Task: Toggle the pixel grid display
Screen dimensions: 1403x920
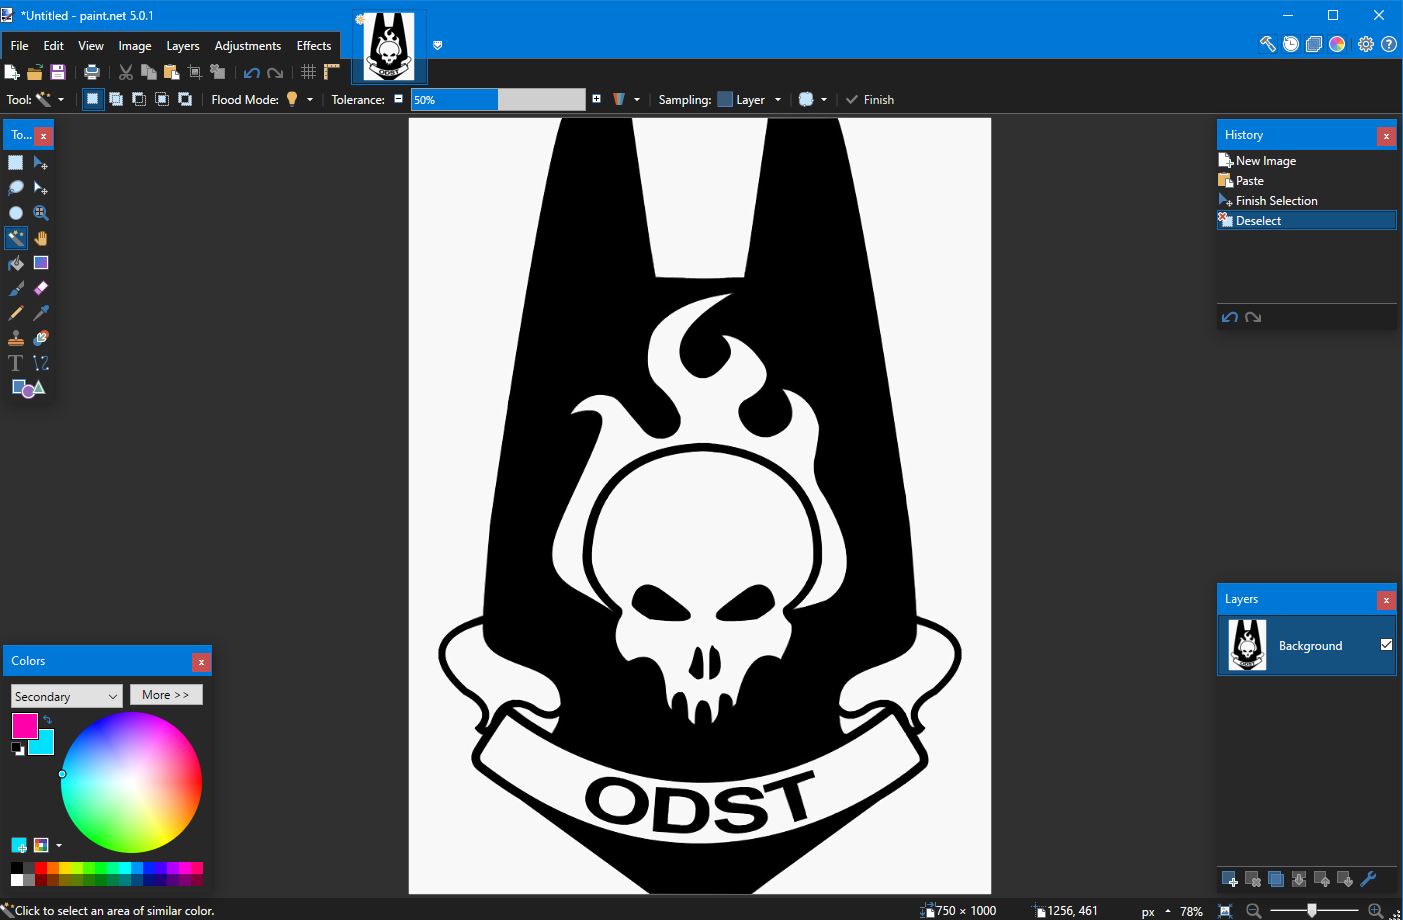Action: tap(309, 72)
